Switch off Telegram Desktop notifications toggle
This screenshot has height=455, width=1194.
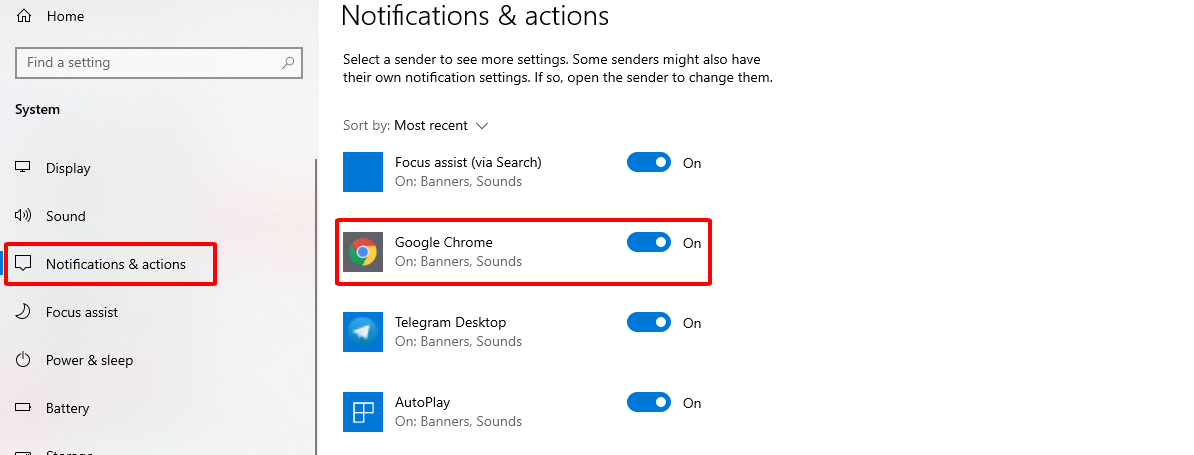[649, 322]
